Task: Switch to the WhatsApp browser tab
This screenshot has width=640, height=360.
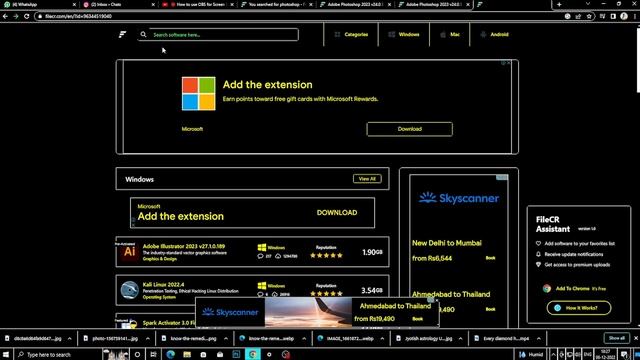Action: pos(39,4)
